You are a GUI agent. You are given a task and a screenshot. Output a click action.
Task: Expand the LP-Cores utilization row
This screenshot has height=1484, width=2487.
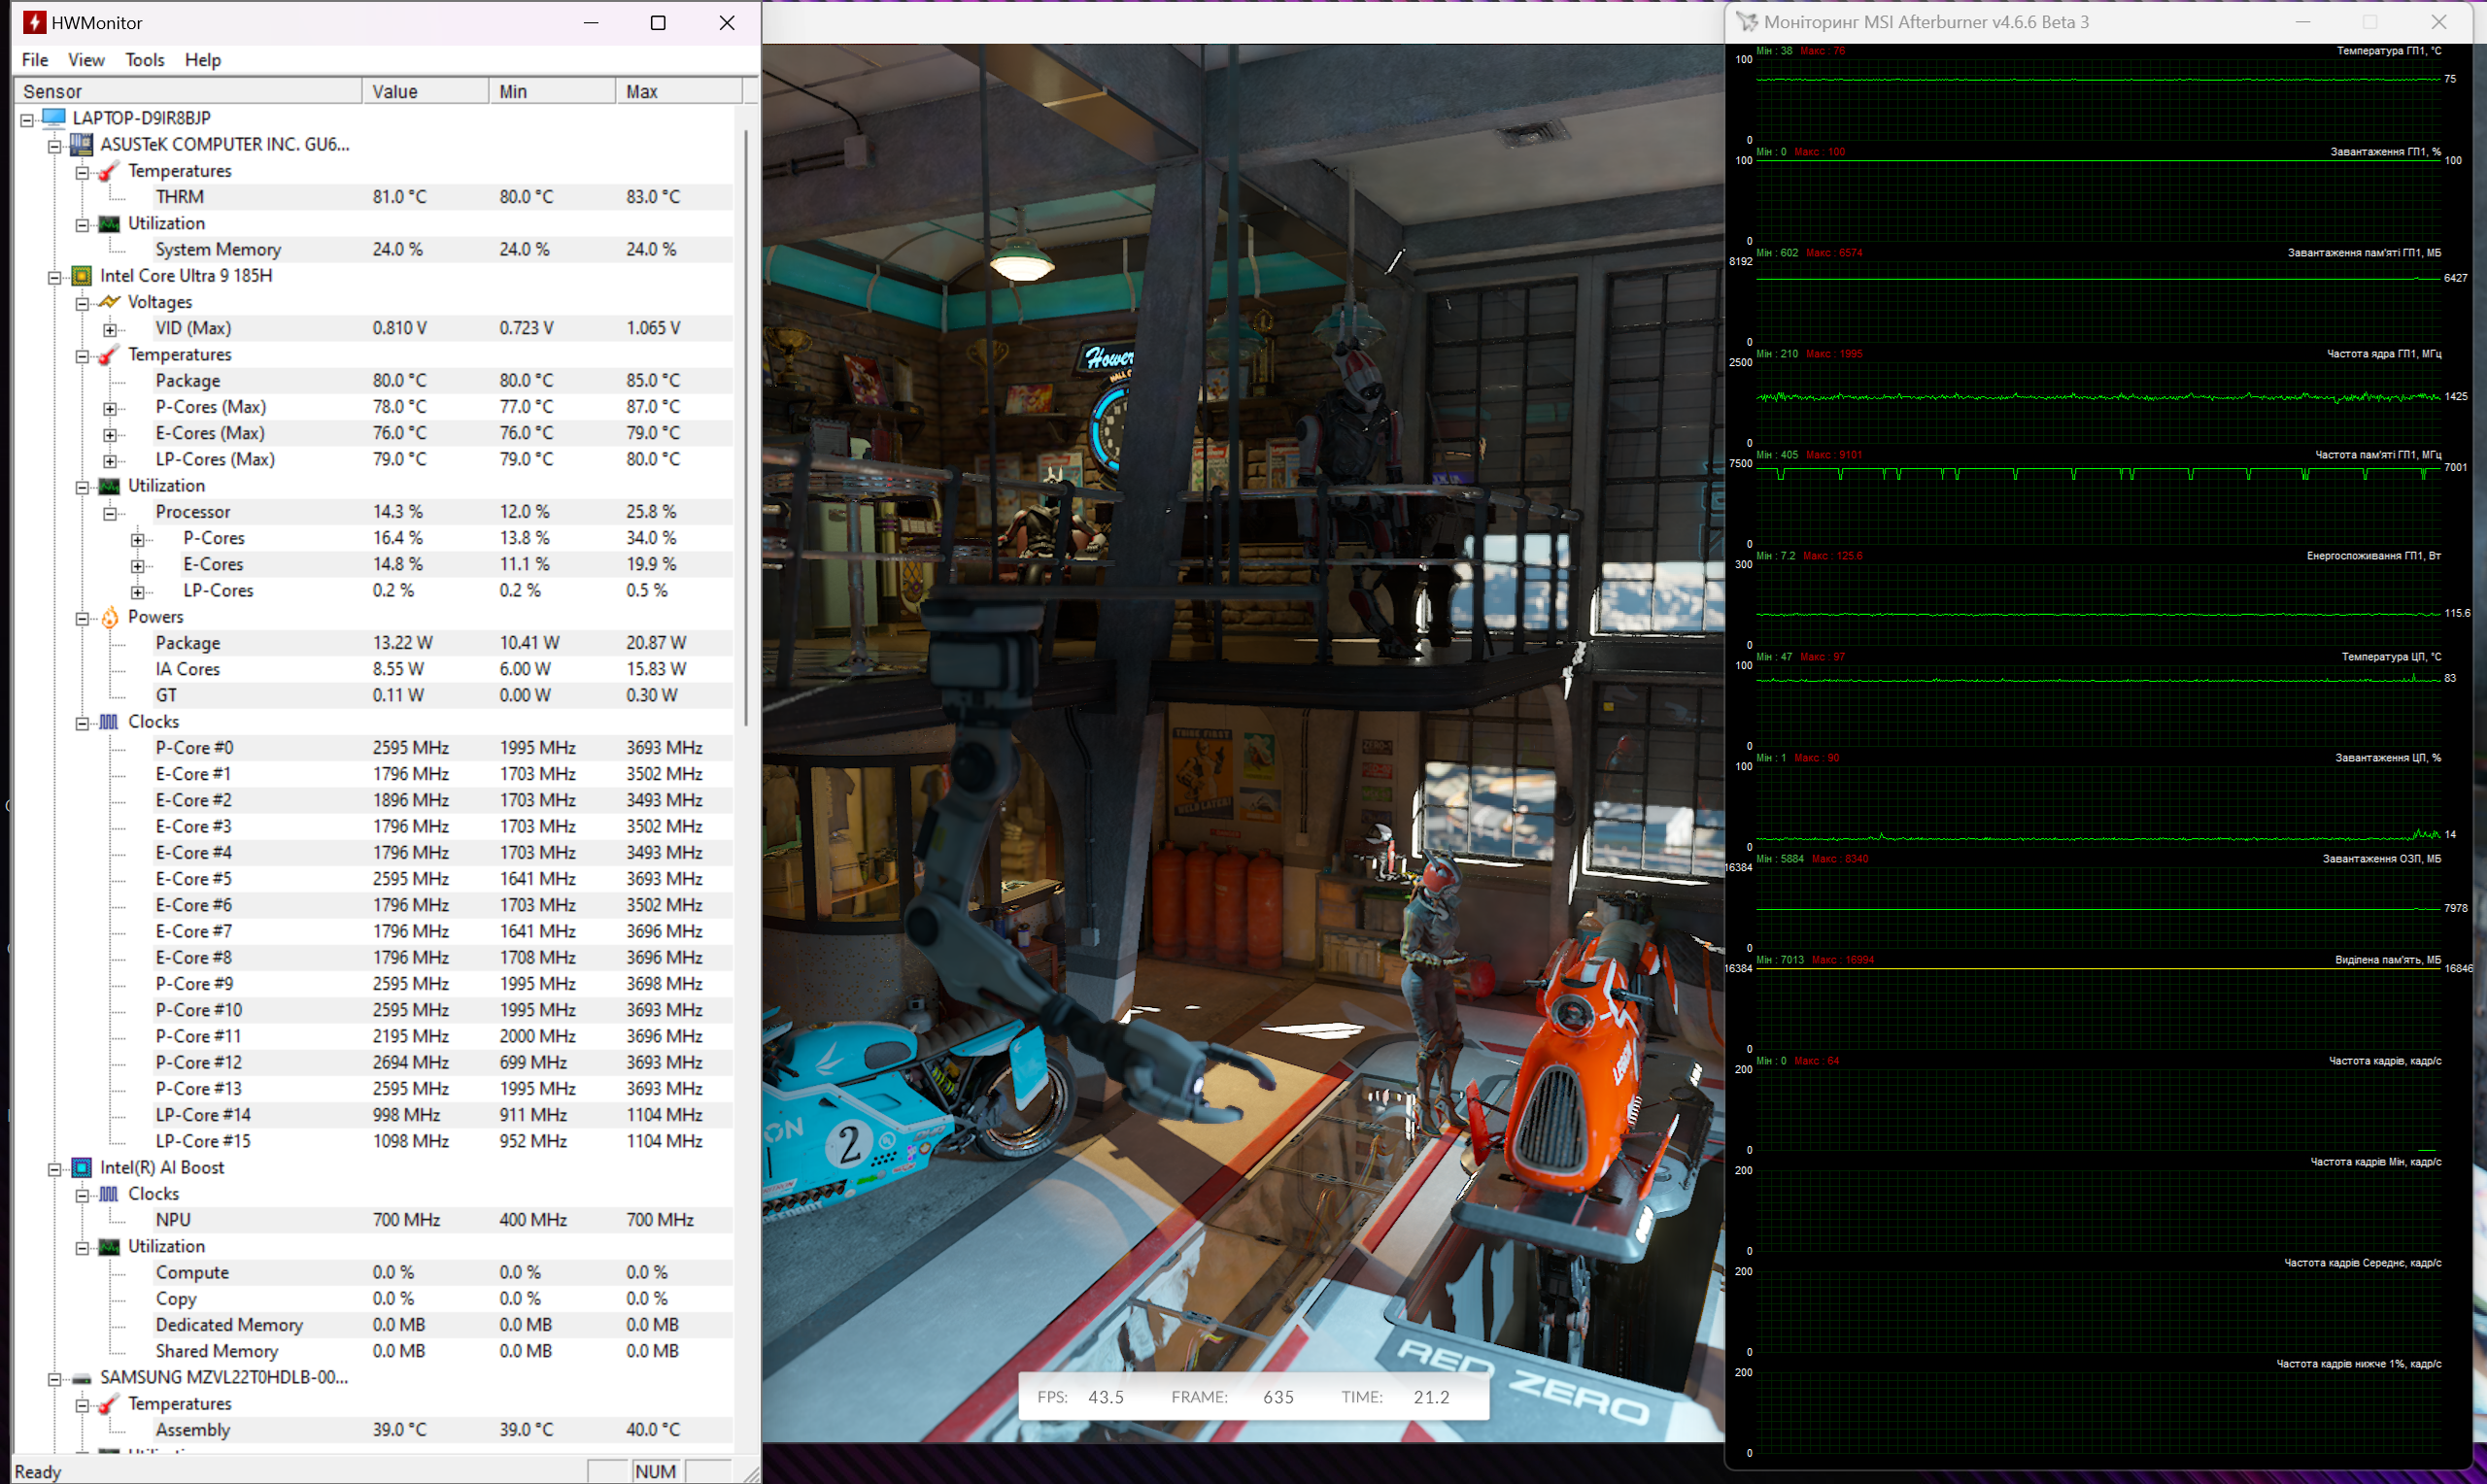pos(138,592)
